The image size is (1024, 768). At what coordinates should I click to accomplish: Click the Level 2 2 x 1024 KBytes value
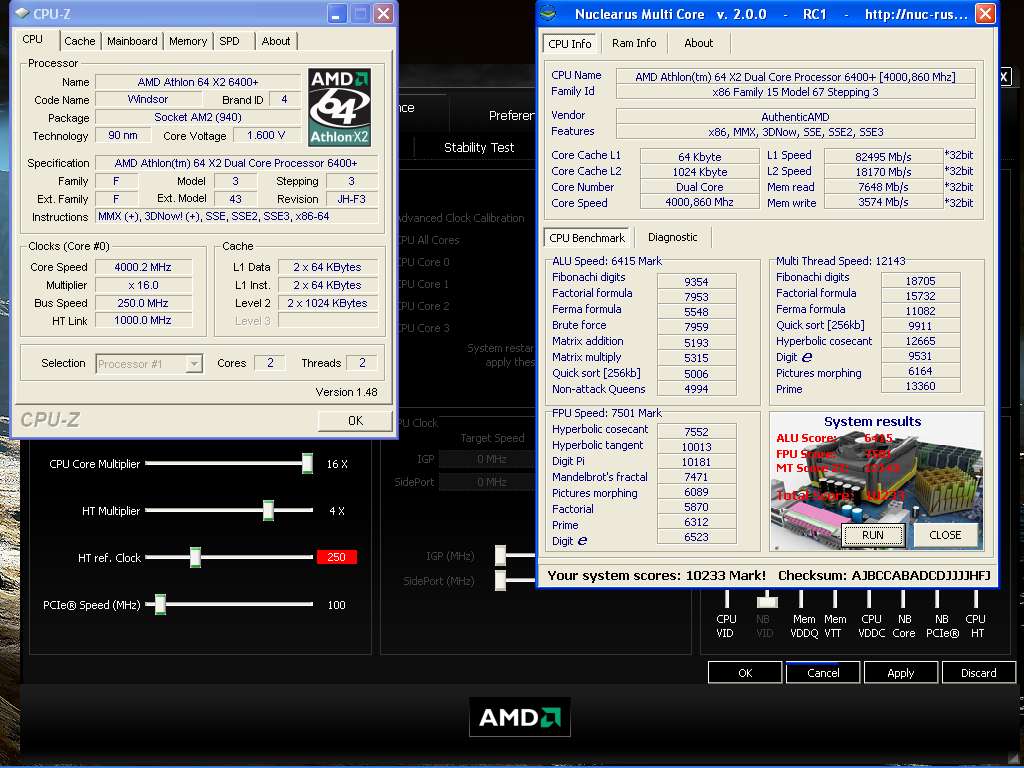328,303
